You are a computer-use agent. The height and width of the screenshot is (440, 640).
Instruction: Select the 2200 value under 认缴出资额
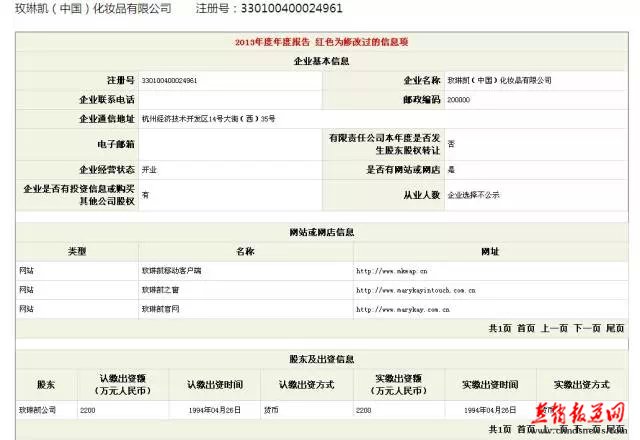point(87,410)
